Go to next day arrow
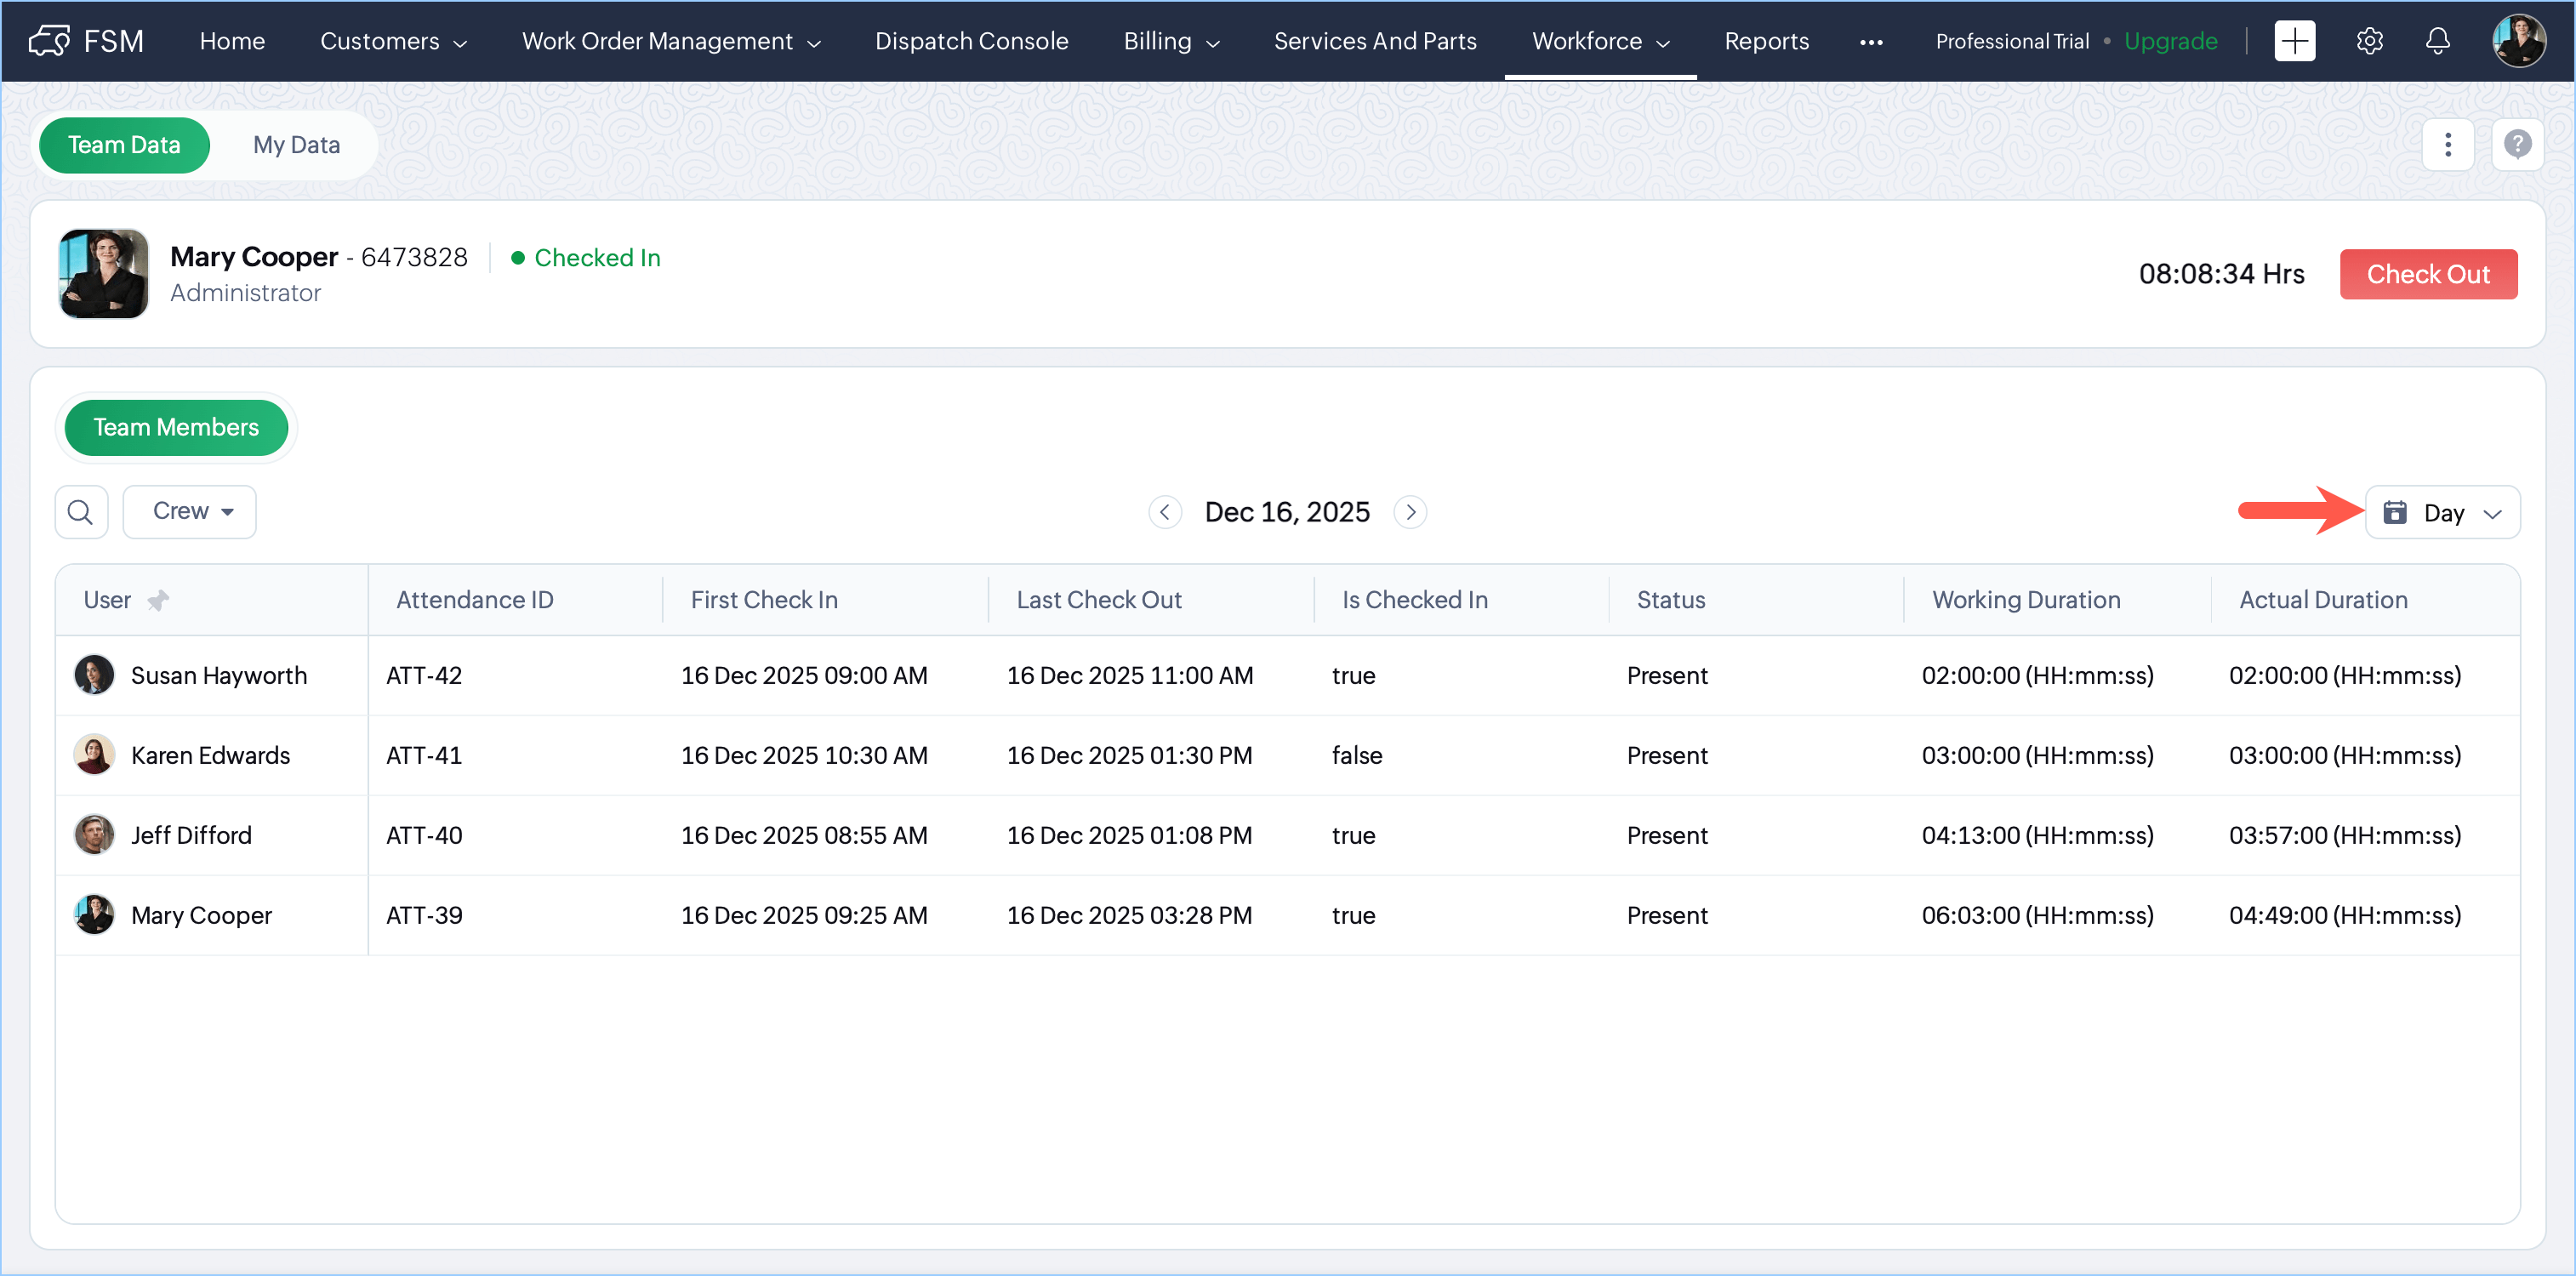Screen dimensions: 2576x1276 tap(1410, 512)
